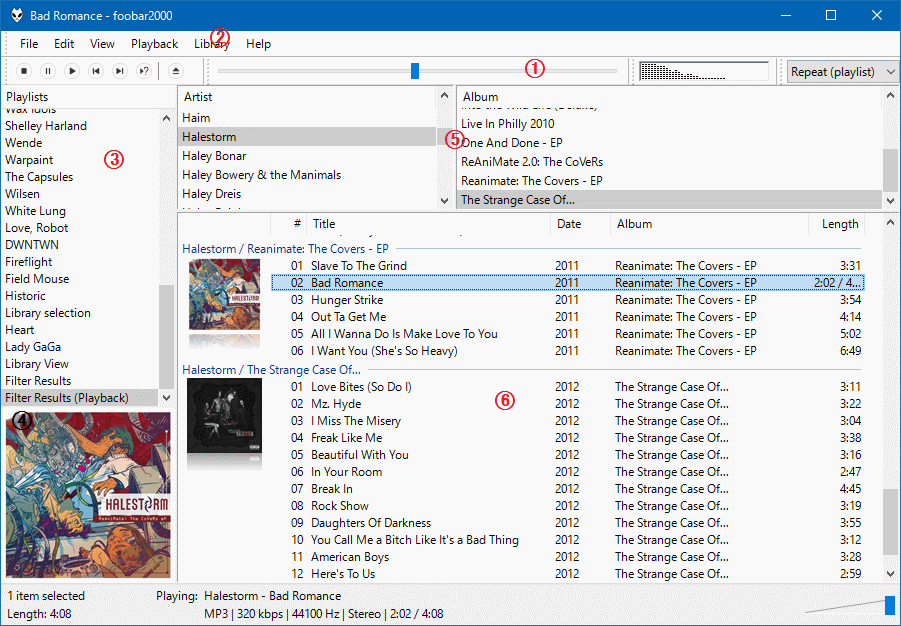Pause the current track
This screenshot has height=626, width=901.
click(48, 71)
